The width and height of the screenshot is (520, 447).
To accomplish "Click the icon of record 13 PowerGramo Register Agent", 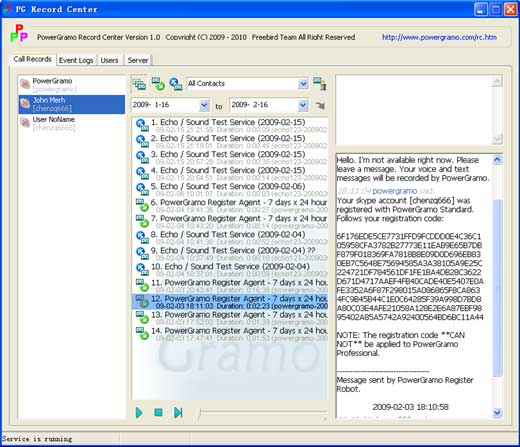I will (x=142, y=318).
